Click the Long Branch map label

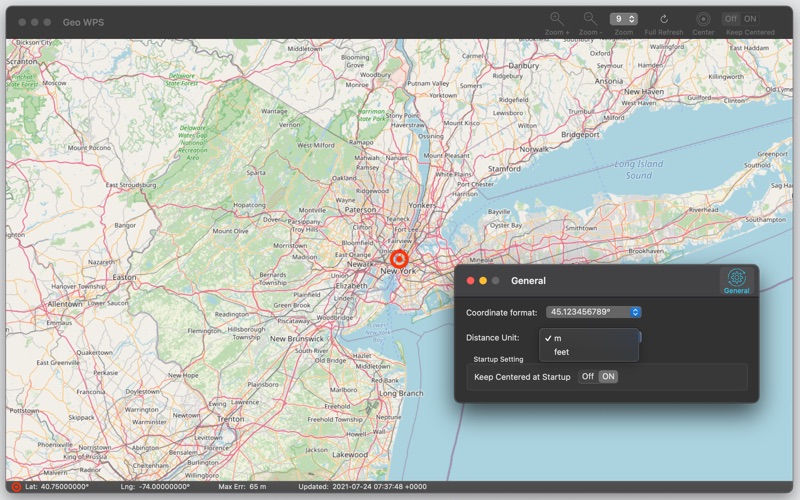(x=401, y=393)
